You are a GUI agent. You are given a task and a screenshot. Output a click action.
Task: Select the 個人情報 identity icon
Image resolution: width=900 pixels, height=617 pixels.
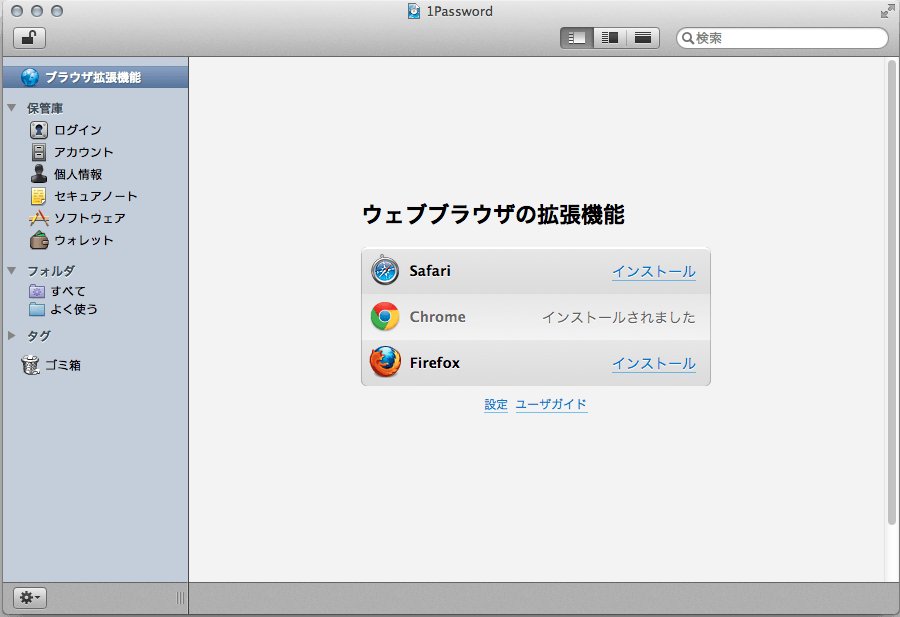pos(39,174)
